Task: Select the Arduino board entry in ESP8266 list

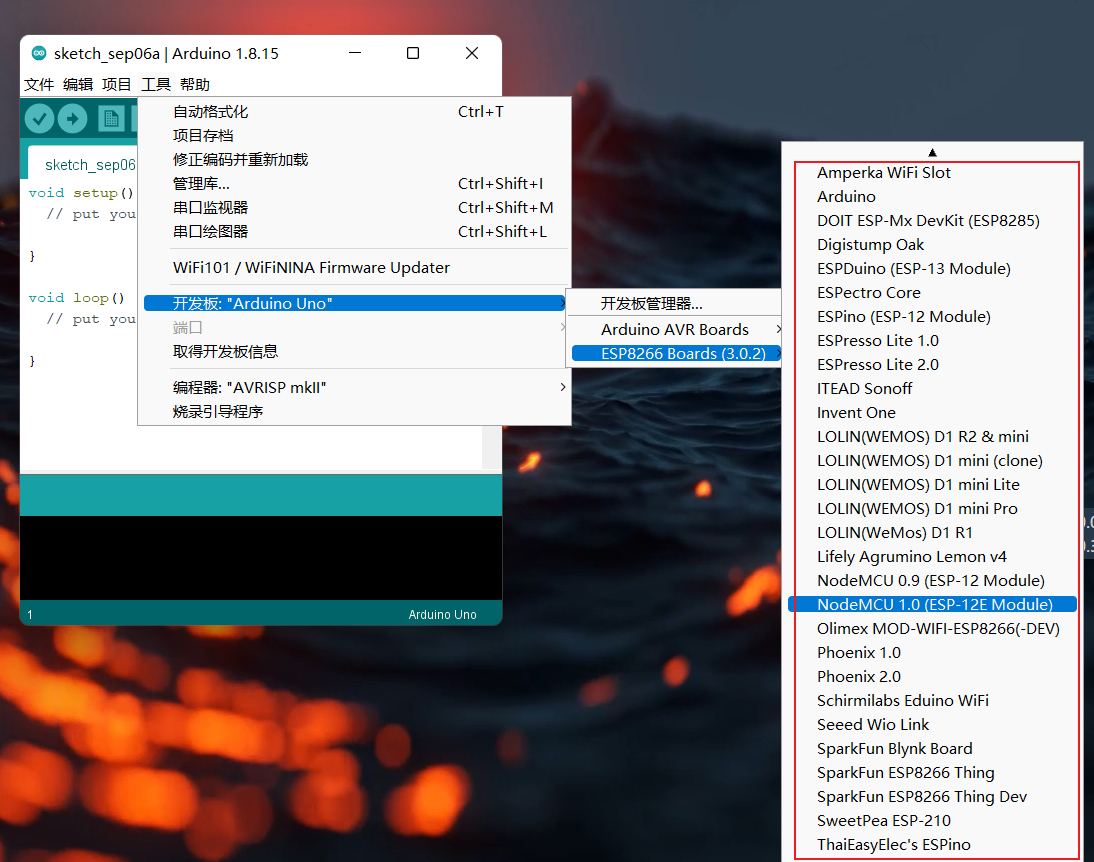Action: point(932,197)
